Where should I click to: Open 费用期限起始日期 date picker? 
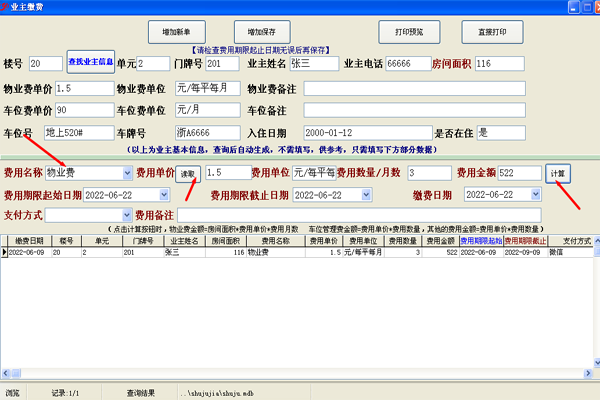pyautogui.click(x=164, y=195)
